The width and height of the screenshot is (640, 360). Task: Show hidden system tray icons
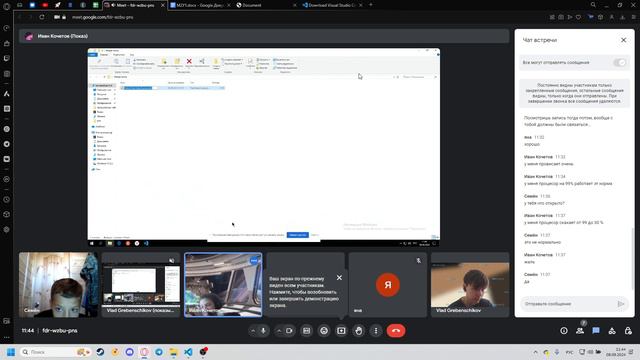(x=536, y=352)
